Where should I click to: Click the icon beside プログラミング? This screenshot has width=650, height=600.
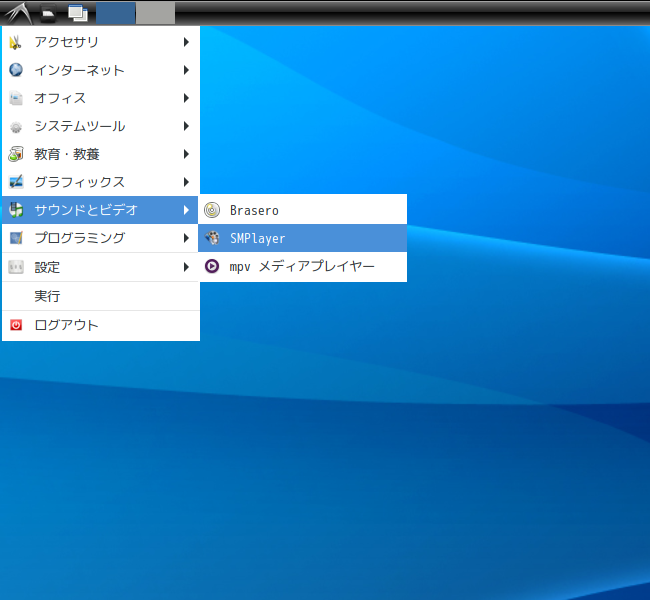[x=16, y=238]
